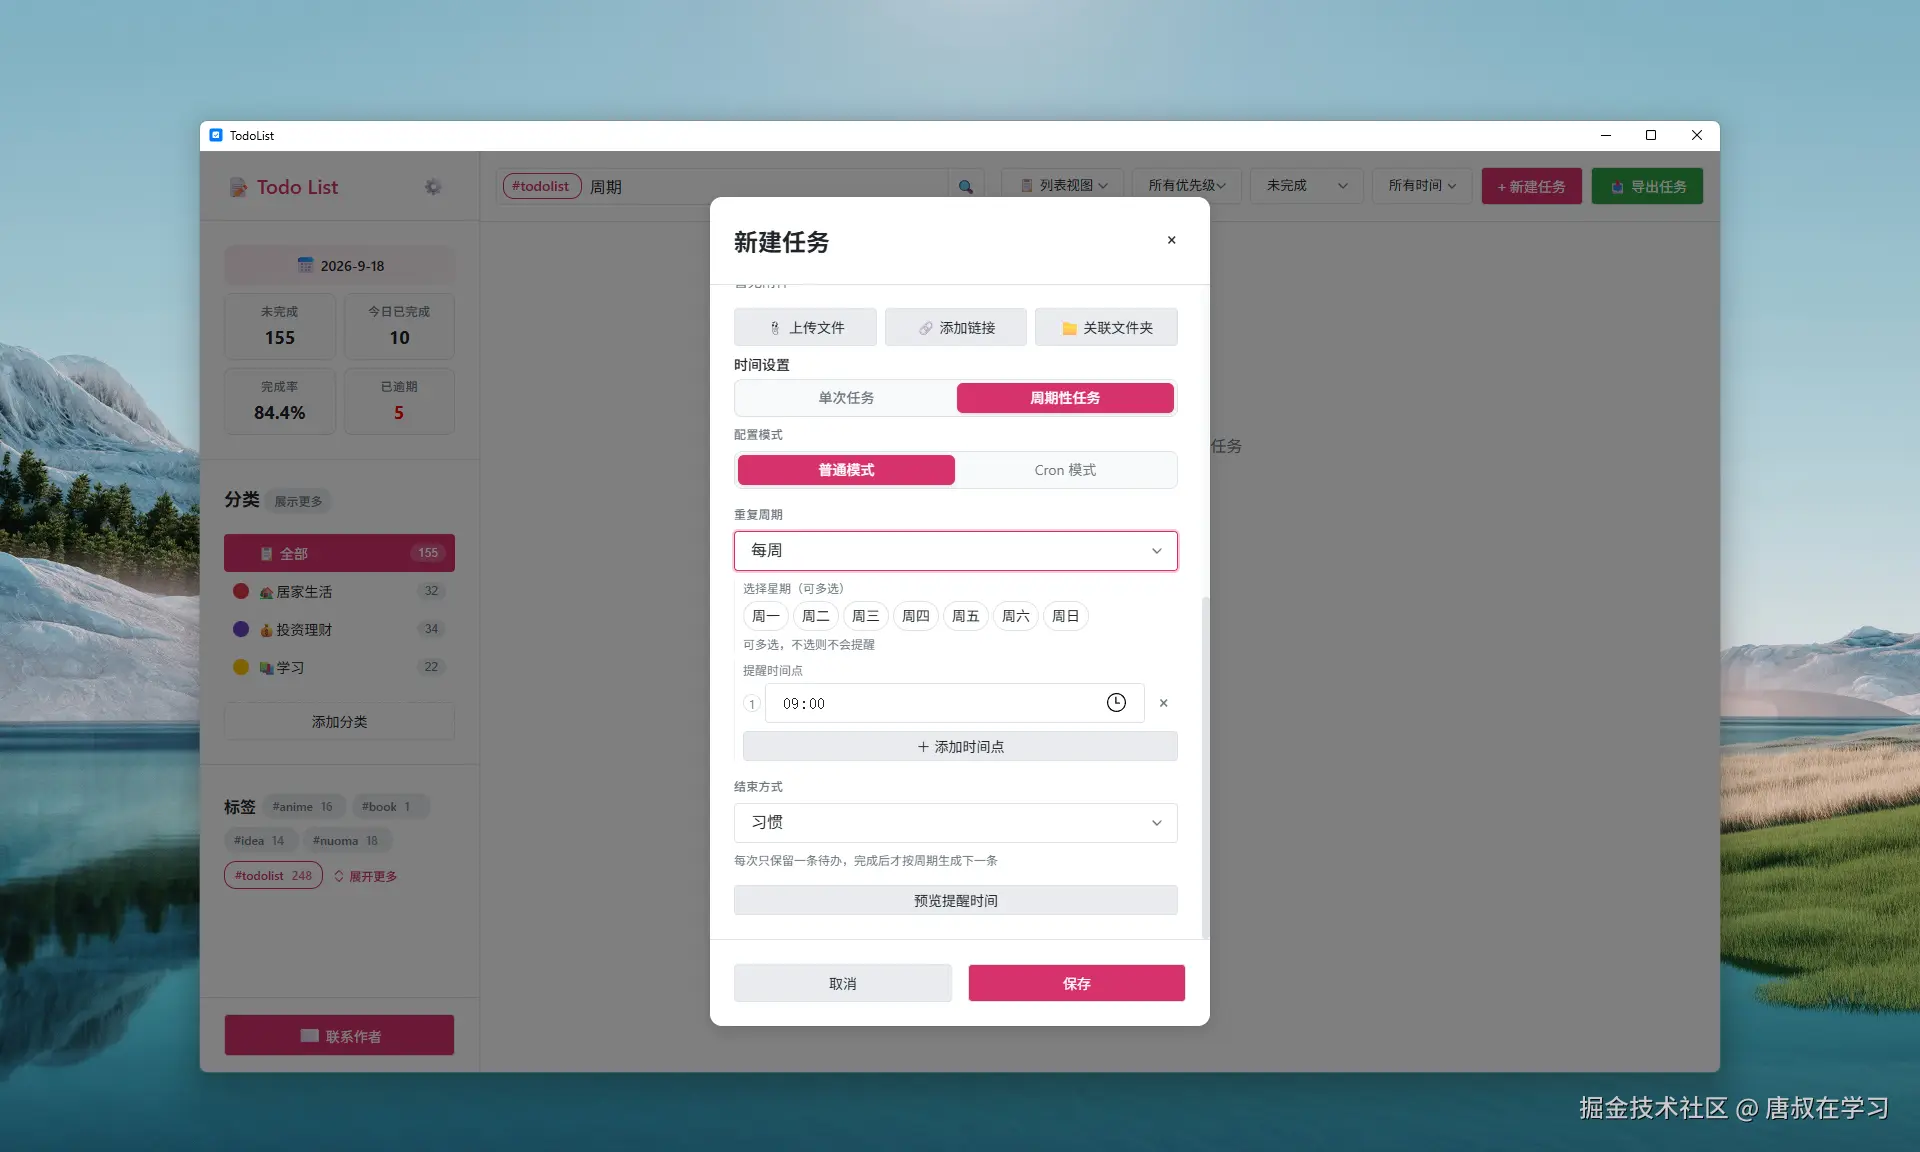This screenshot has height=1152, width=1920.
Task: Close the 新建任务 dialog
Action: pyautogui.click(x=1171, y=240)
